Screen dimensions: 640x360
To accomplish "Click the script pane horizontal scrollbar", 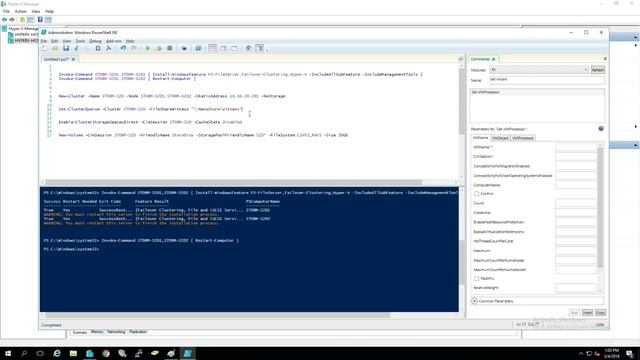I will 233,182.
